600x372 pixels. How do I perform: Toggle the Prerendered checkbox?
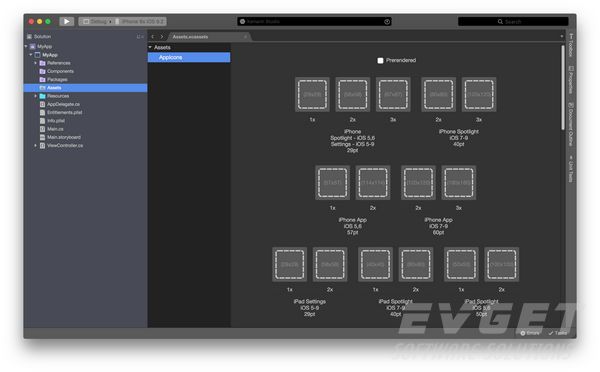pyautogui.click(x=380, y=60)
